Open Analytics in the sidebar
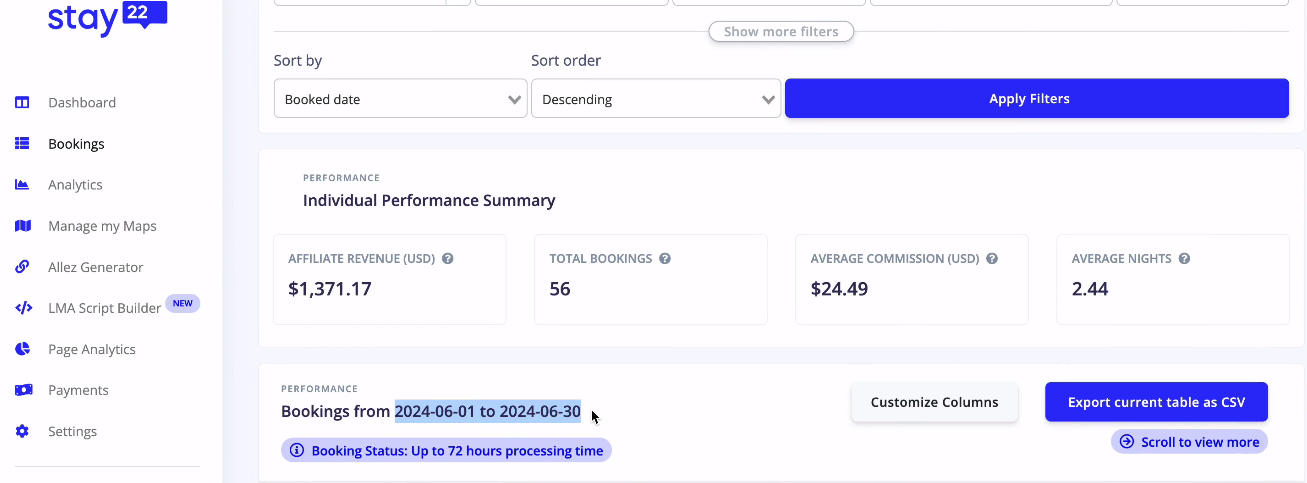This screenshot has height=483, width=1307. 75,184
